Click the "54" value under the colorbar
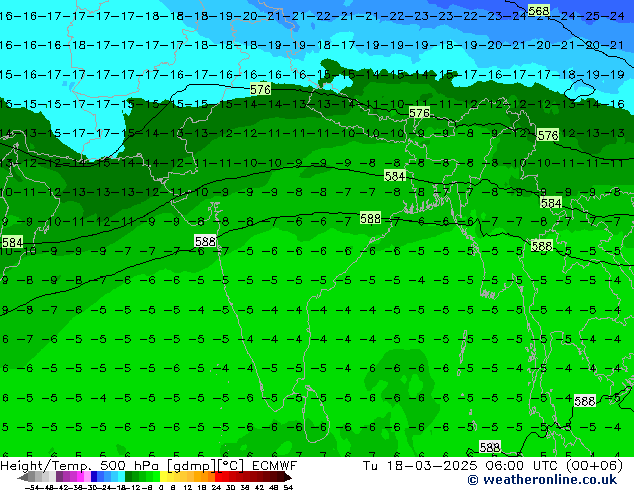This screenshot has height=490, width=634. tap(288, 488)
